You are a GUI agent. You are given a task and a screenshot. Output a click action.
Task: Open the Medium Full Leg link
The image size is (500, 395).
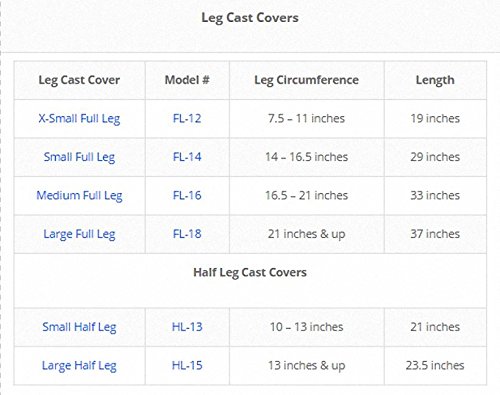[x=79, y=196]
